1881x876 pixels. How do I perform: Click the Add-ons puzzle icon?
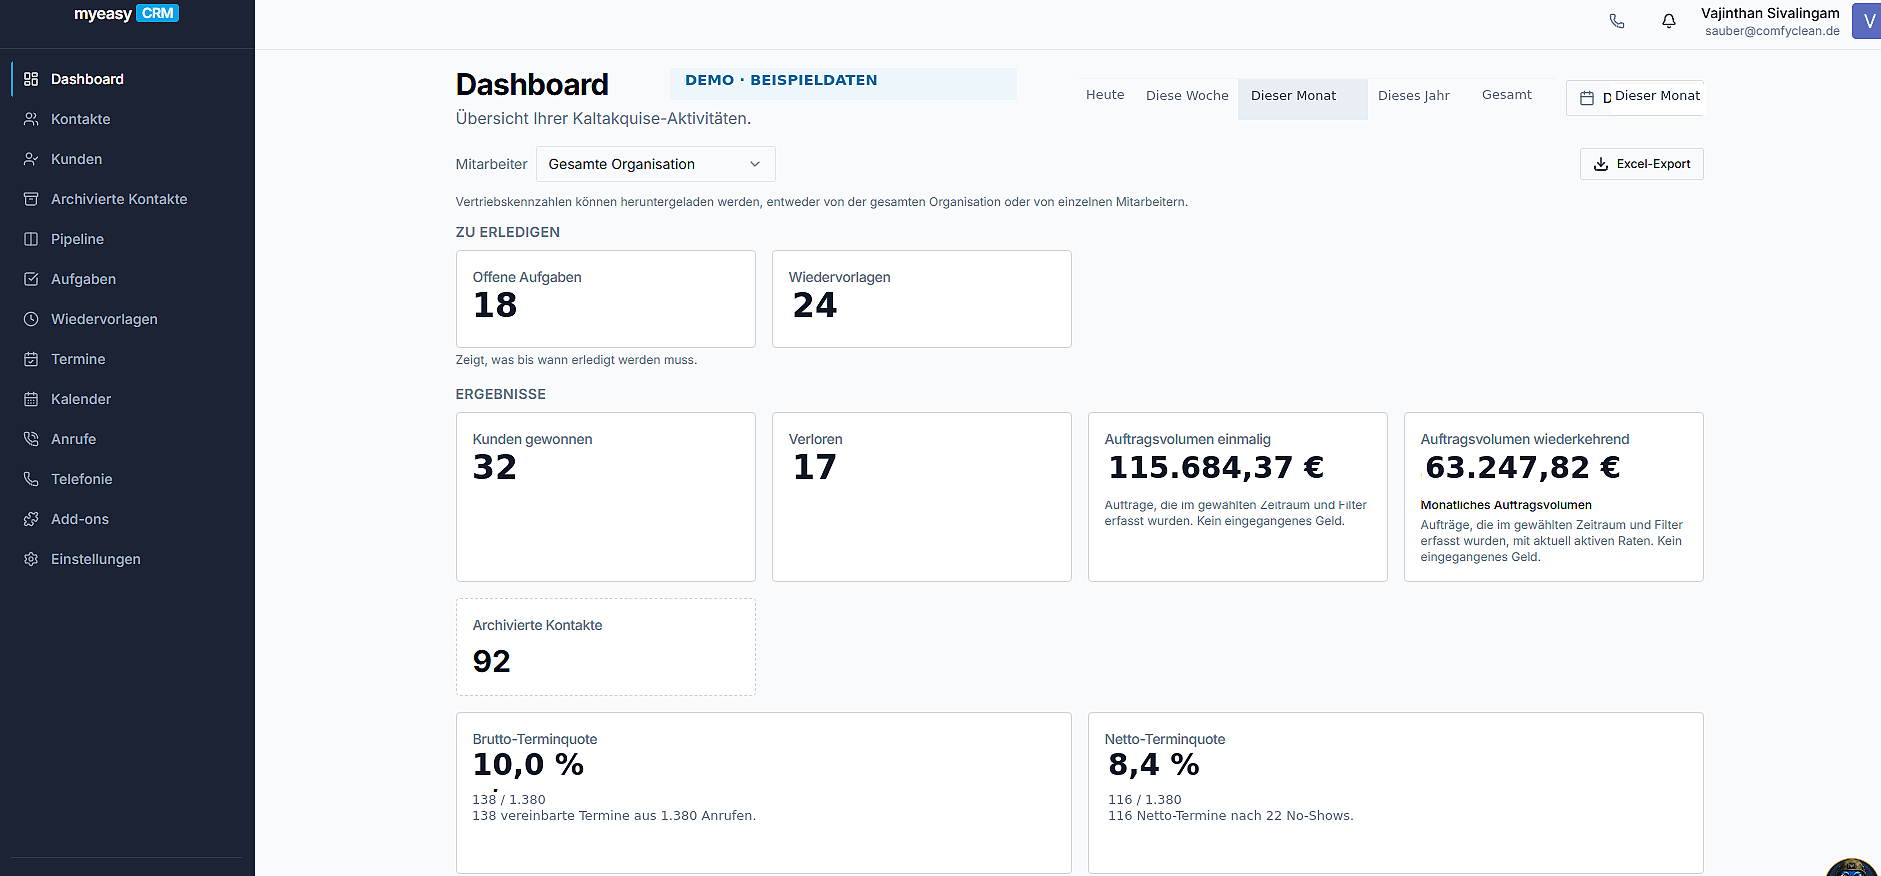(x=31, y=519)
